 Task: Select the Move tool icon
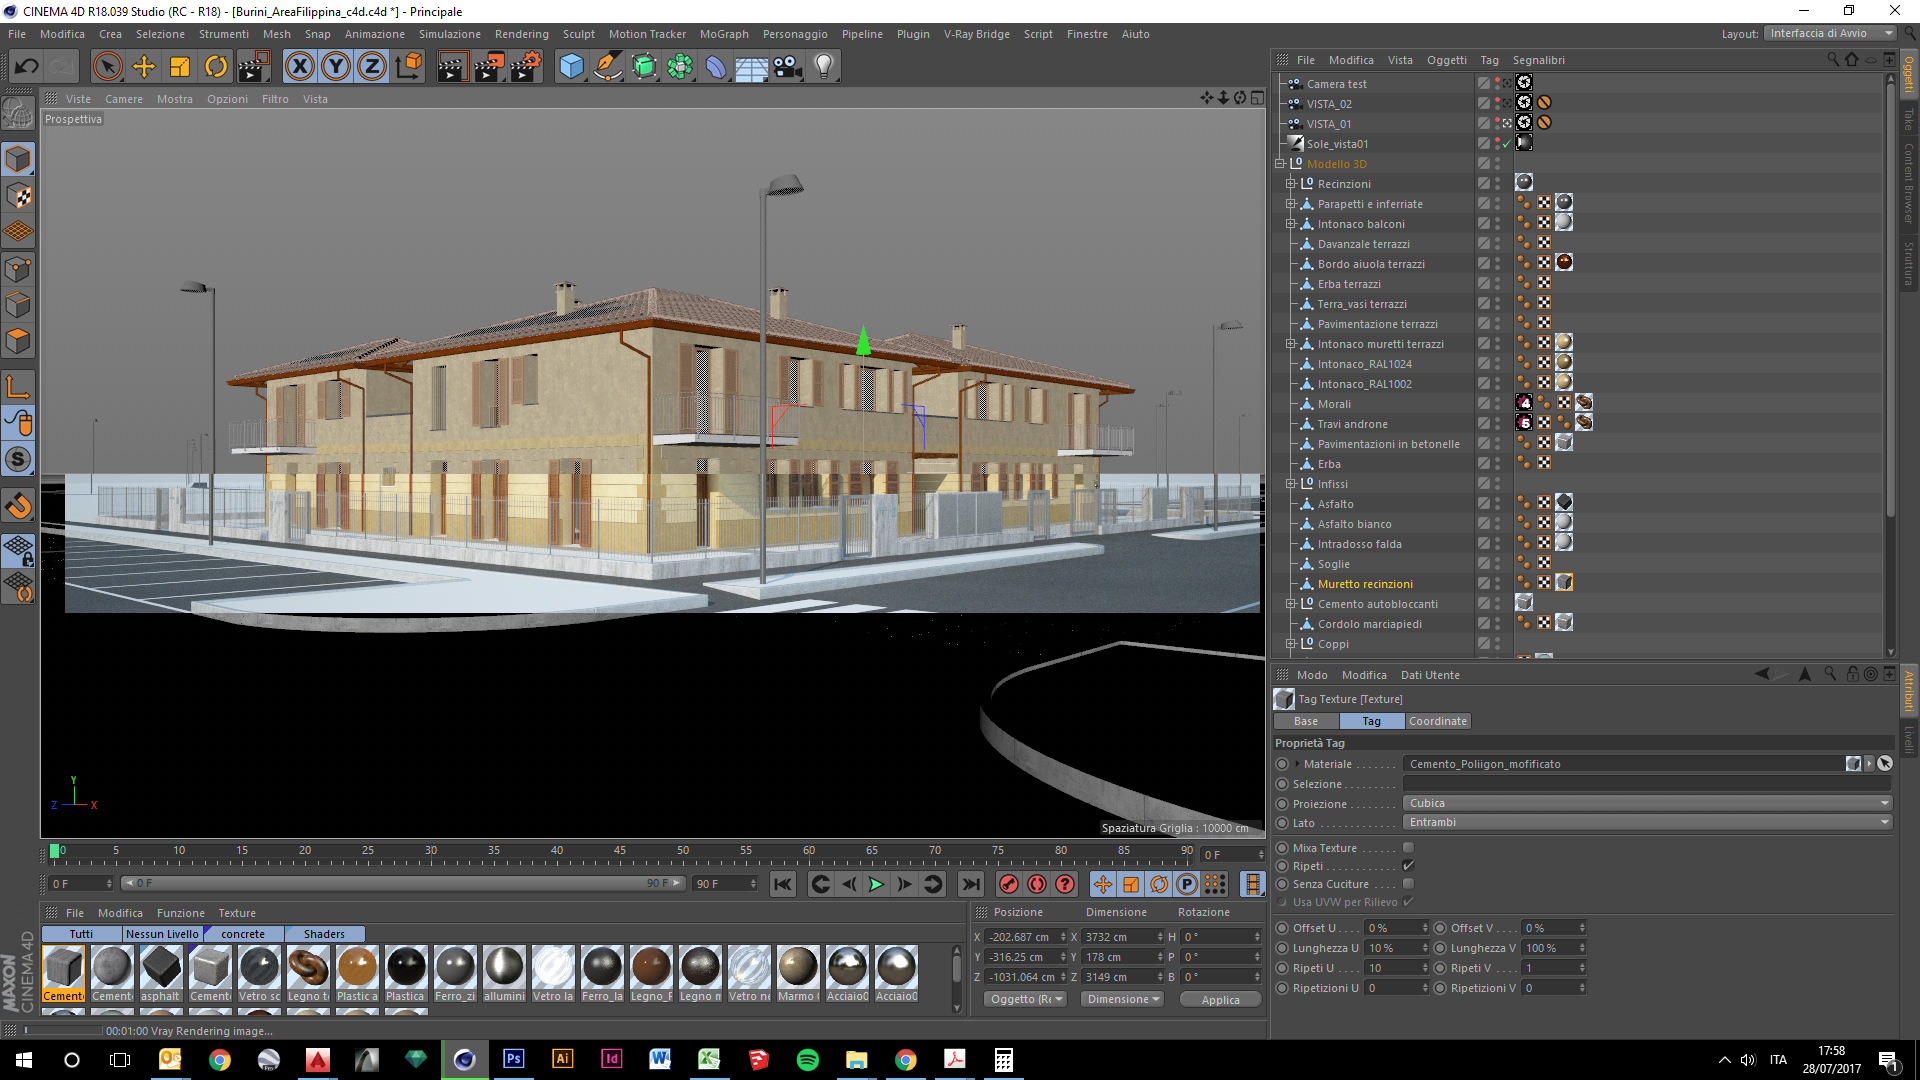[x=144, y=67]
